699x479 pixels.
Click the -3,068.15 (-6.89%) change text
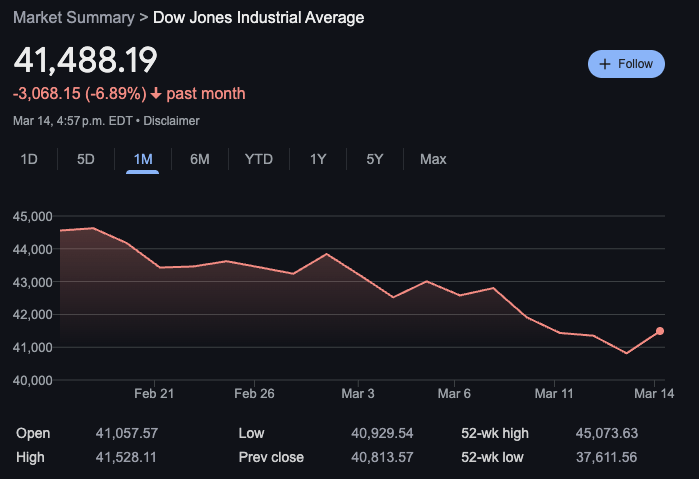[x=80, y=94]
